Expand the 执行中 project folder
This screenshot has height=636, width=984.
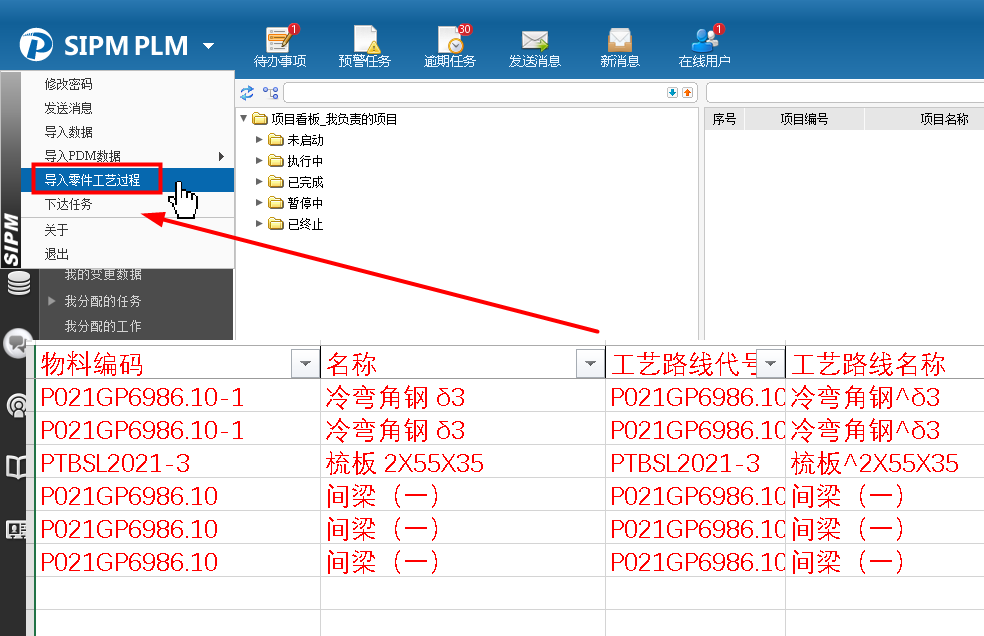point(260,161)
